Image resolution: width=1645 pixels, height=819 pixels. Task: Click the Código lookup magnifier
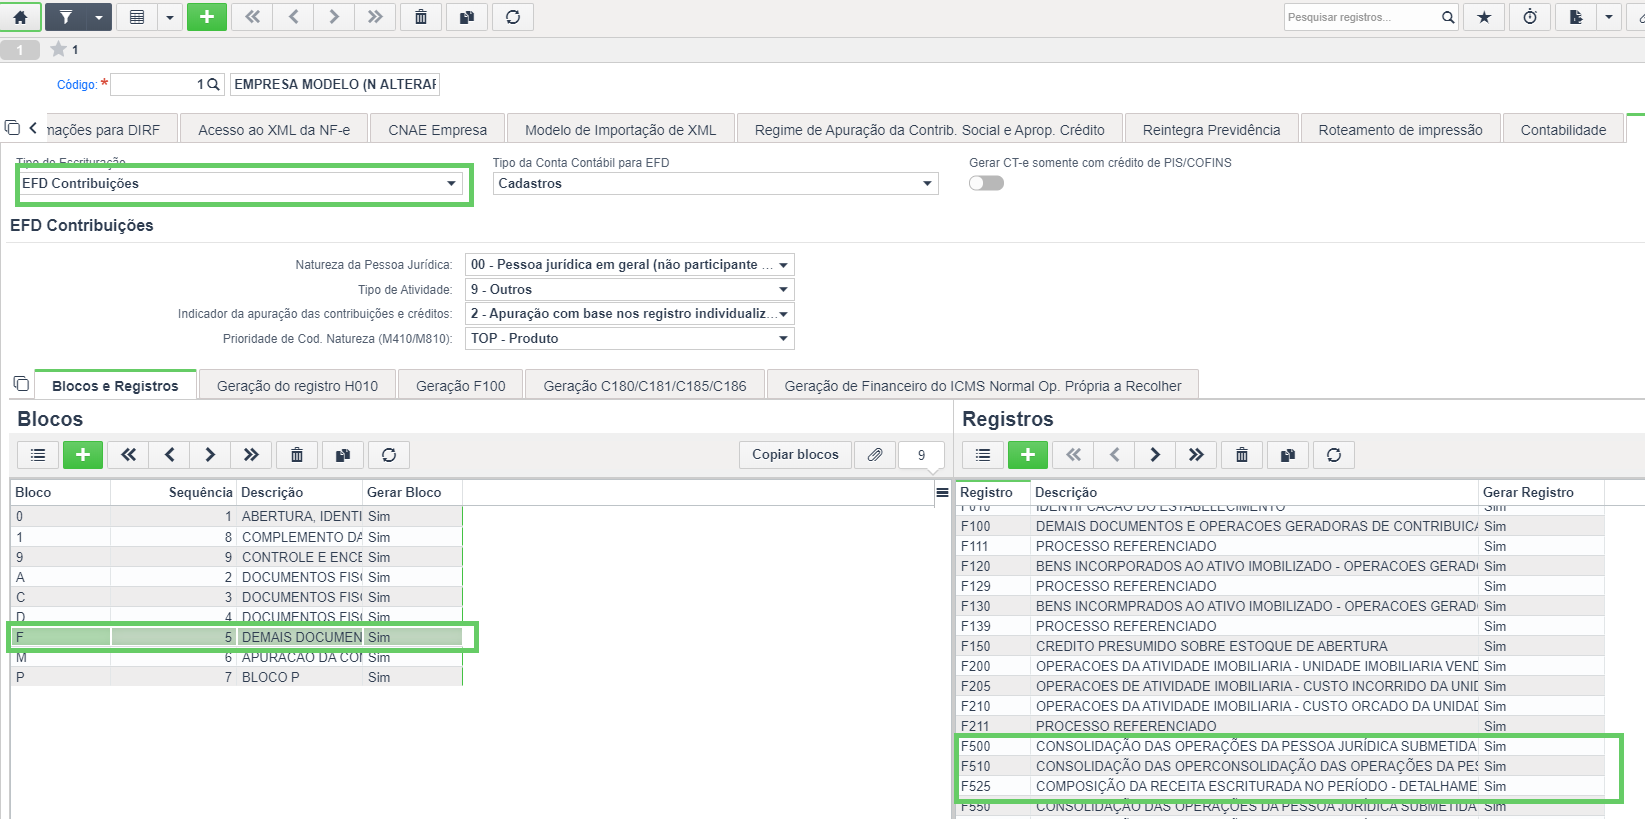pyautogui.click(x=213, y=85)
